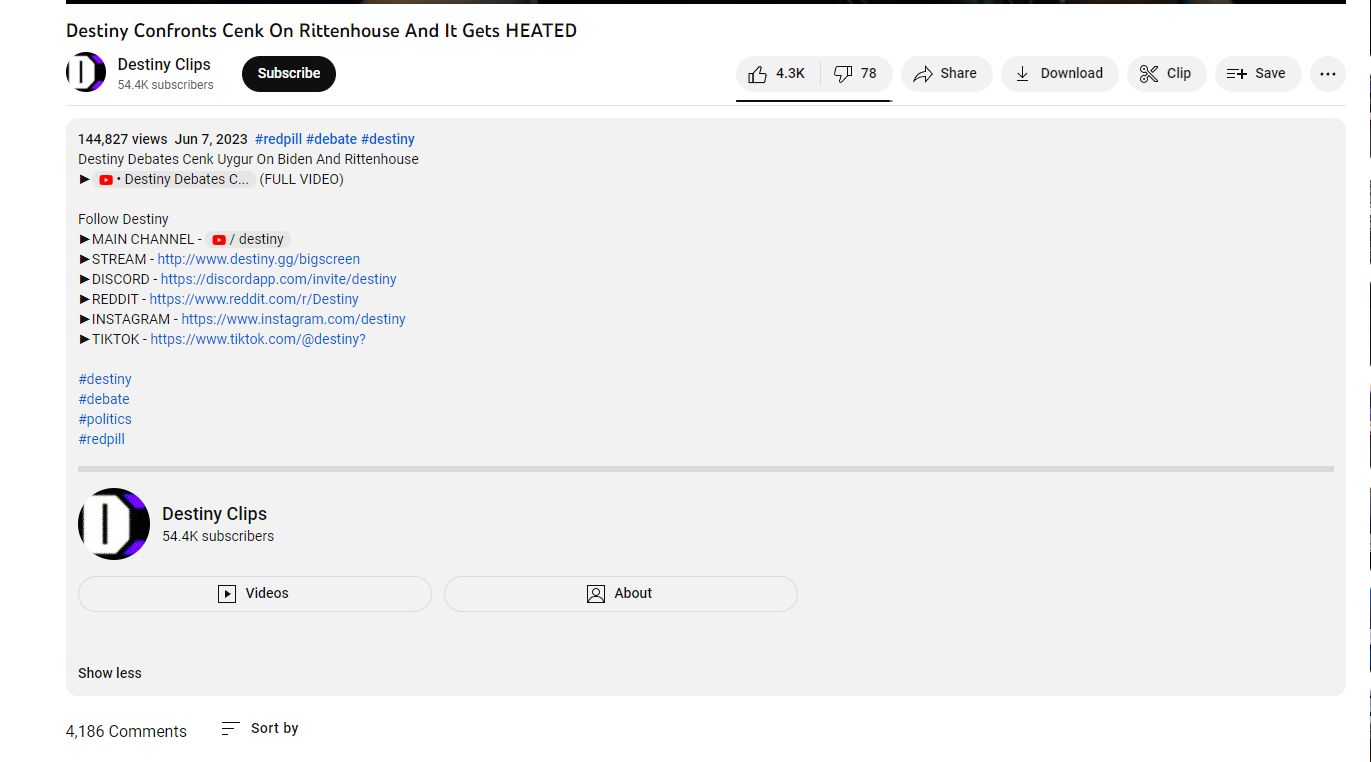Open Destiny Clips avatar beside the title

[86, 73]
